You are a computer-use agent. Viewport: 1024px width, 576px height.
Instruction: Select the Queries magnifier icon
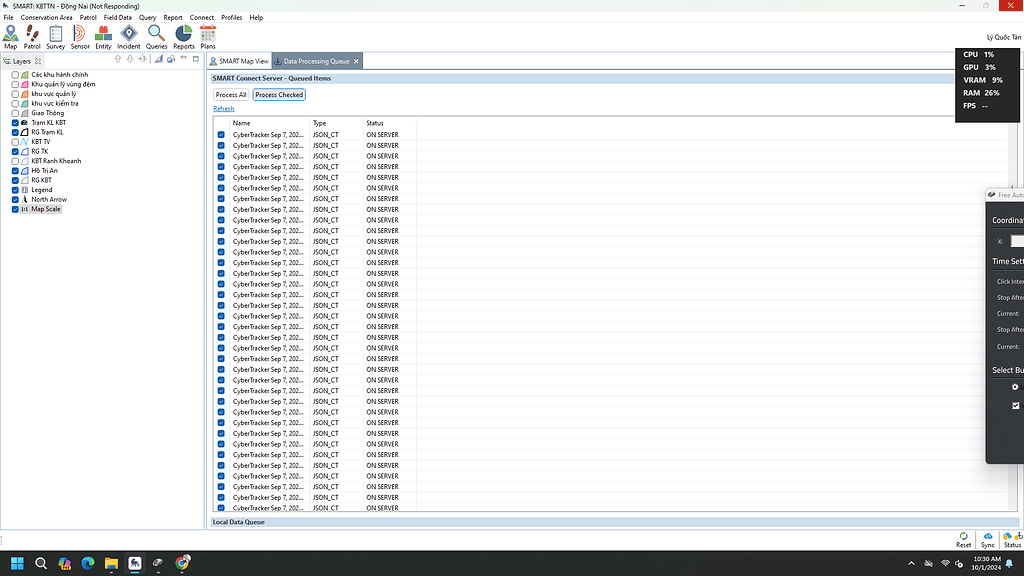[x=156, y=35]
